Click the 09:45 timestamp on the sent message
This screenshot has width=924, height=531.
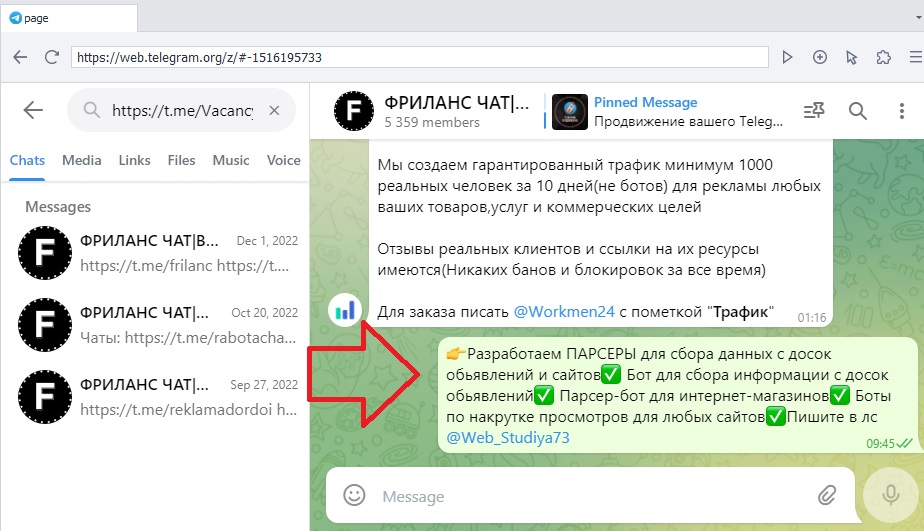[x=880, y=444]
